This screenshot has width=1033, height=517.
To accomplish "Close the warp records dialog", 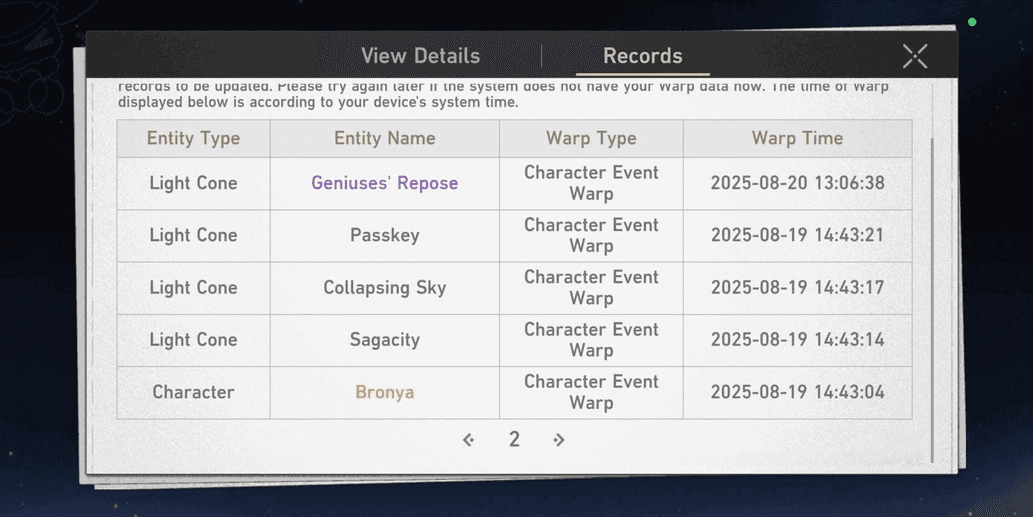I will pos(915,56).
